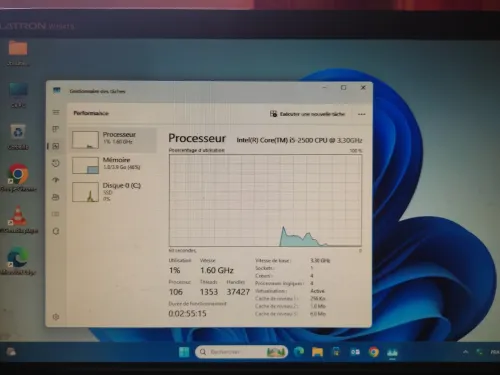Screen dimensions: 500x375
Task: Click the CPU usage graph
Action: [265, 200]
